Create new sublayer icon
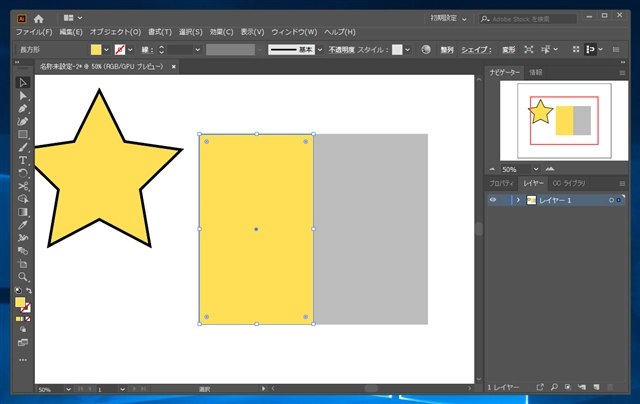The image size is (640, 404). [582, 387]
